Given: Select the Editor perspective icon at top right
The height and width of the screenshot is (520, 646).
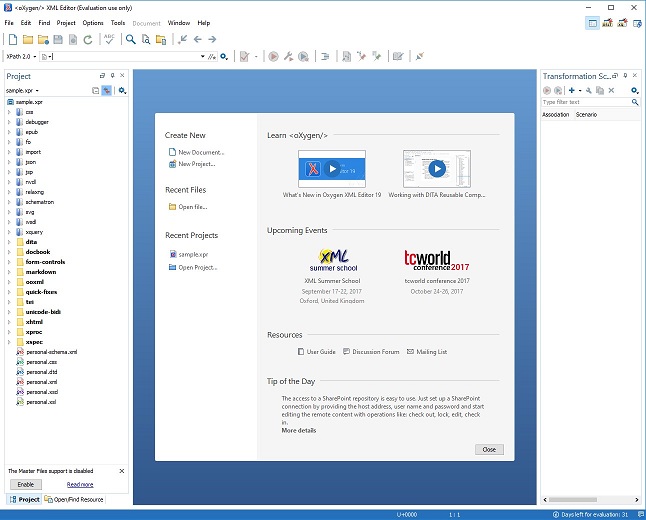Looking at the screenshot, I should (x=592, y=23).
